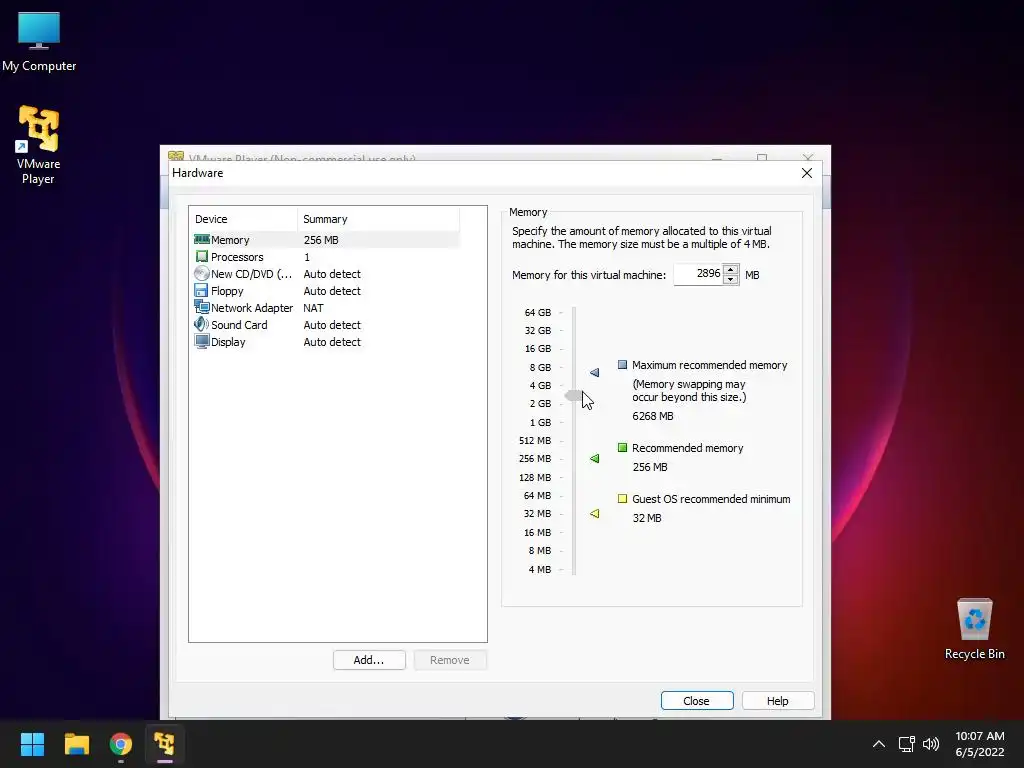Select the Recycle Bin desktop icon
The image size is (1024, 768).
point(974,629)
